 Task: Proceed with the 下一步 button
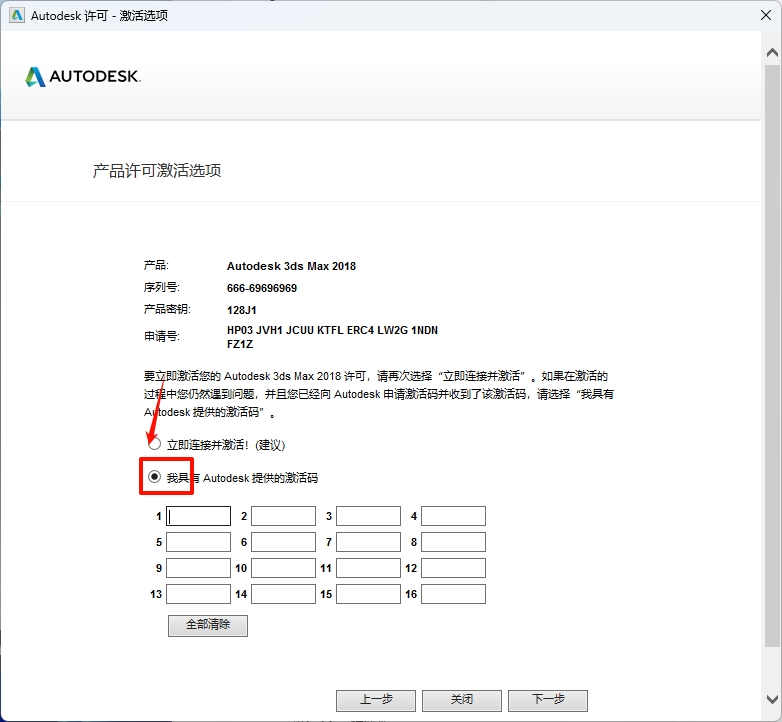(547, 700)
